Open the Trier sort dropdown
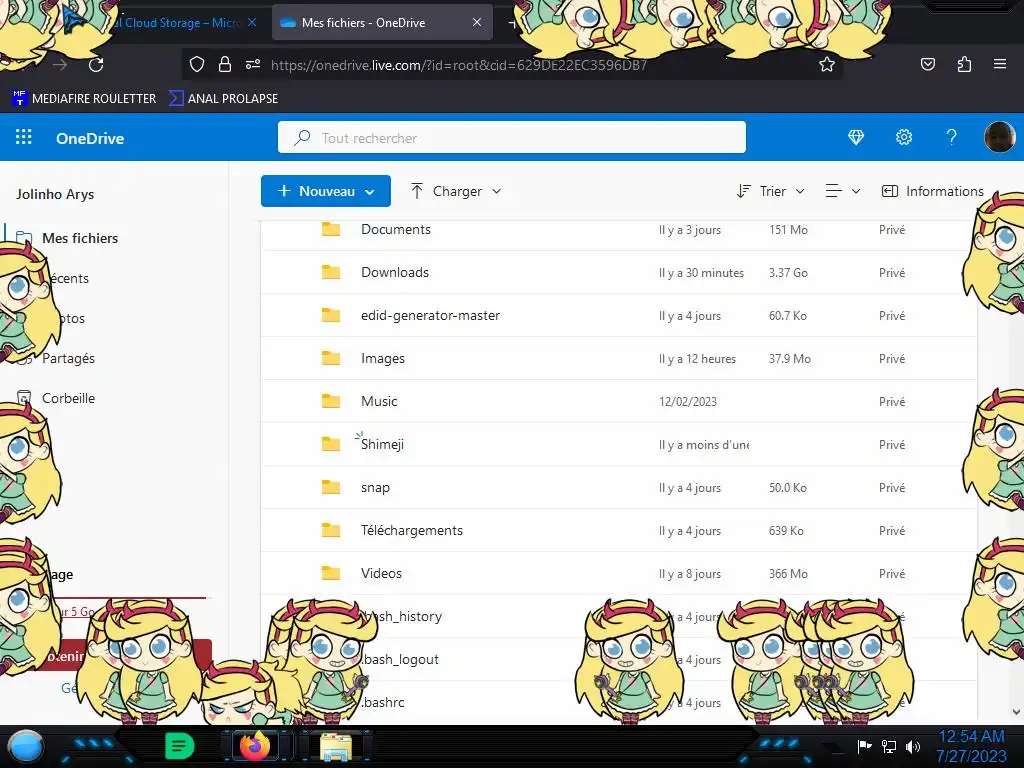 coord(771,191)
